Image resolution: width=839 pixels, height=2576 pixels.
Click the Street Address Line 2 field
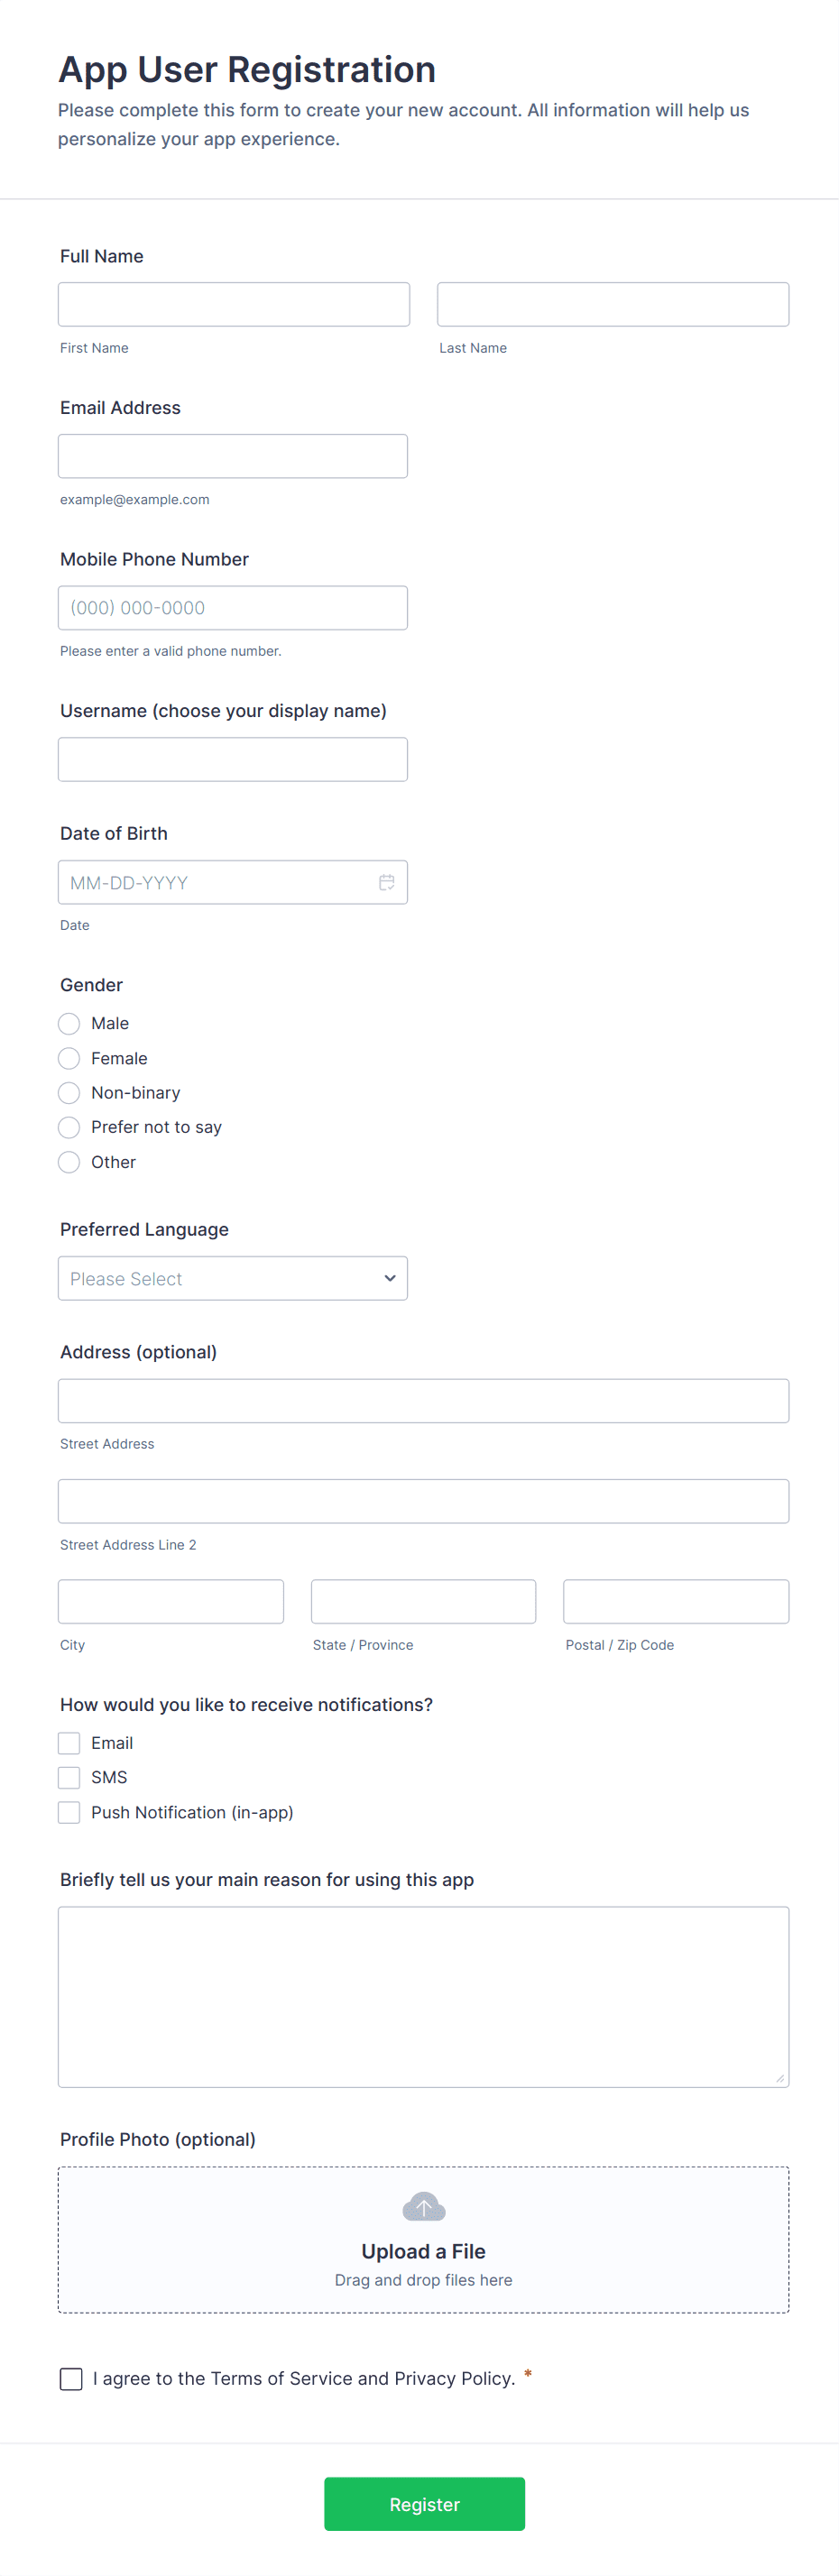[423, 1501]
